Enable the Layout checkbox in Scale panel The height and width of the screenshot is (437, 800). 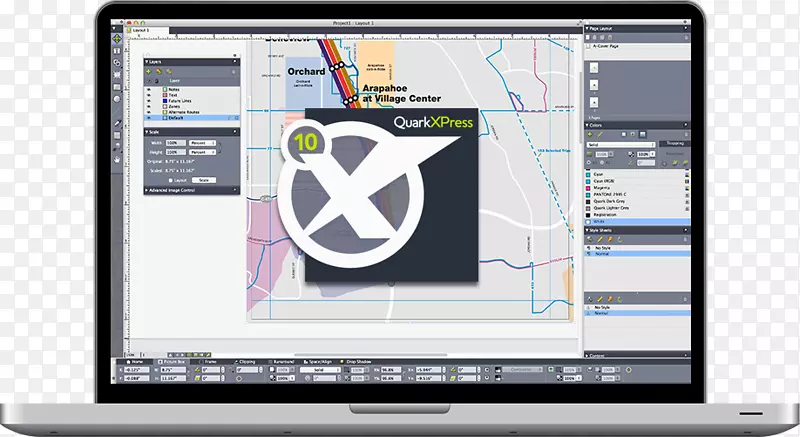click(x=171, y=178)
